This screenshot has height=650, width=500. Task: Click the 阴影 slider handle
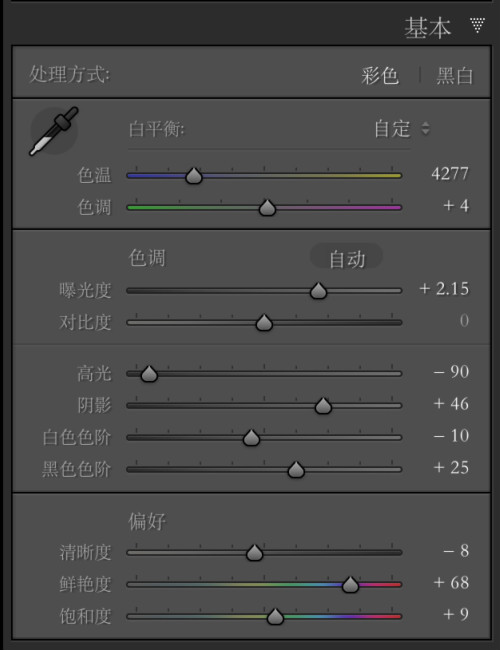click(323, 405)
